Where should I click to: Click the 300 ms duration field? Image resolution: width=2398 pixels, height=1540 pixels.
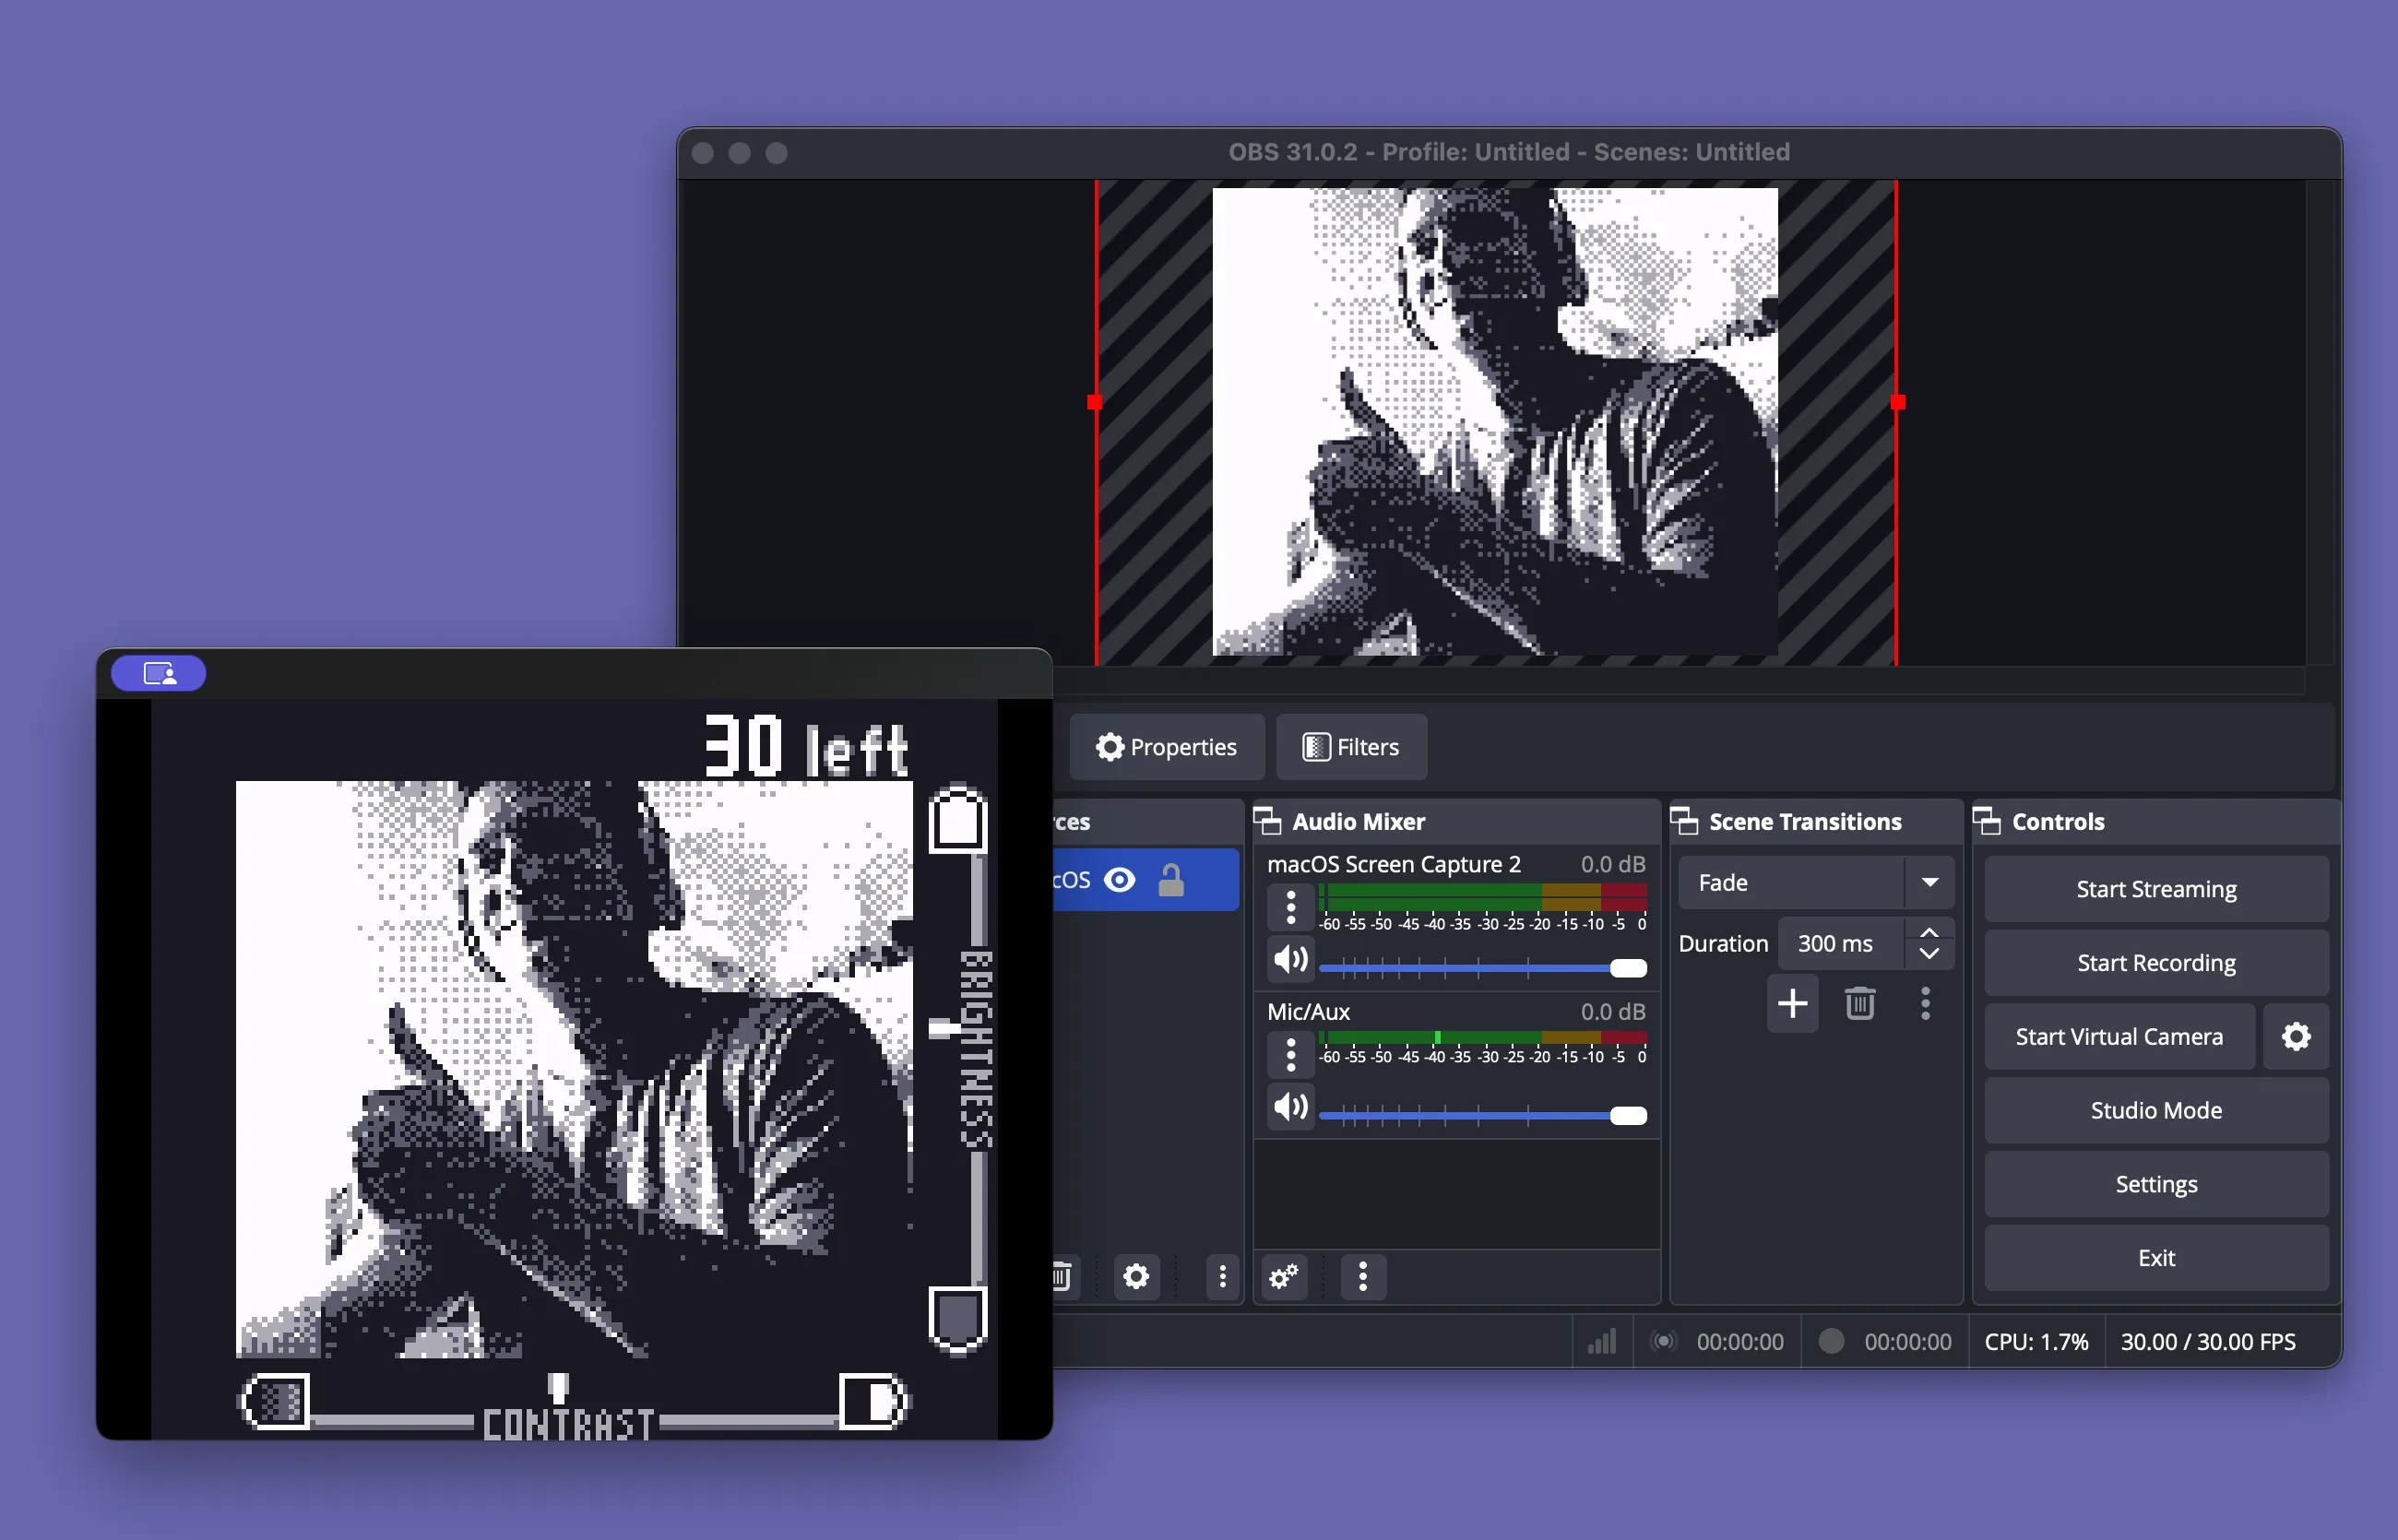click(1838, 944)
